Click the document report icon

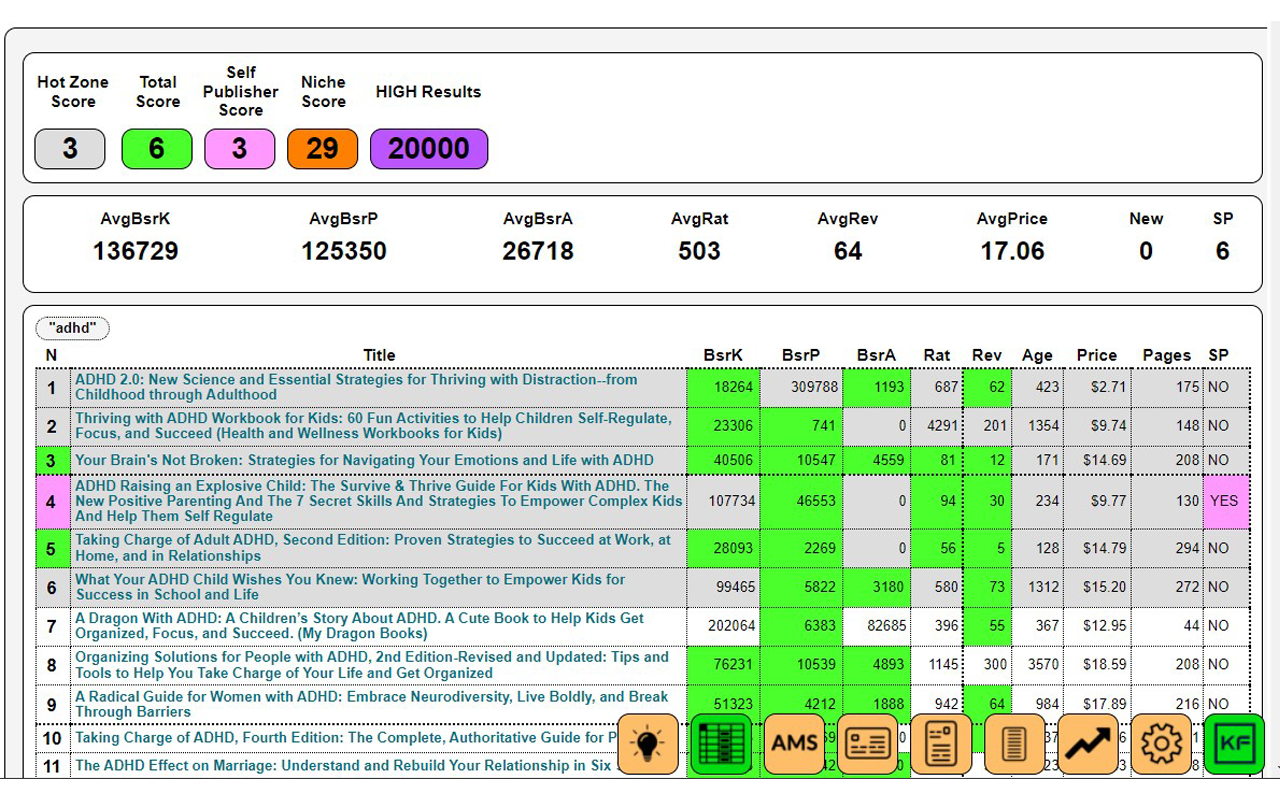click(x=941, y=743)
